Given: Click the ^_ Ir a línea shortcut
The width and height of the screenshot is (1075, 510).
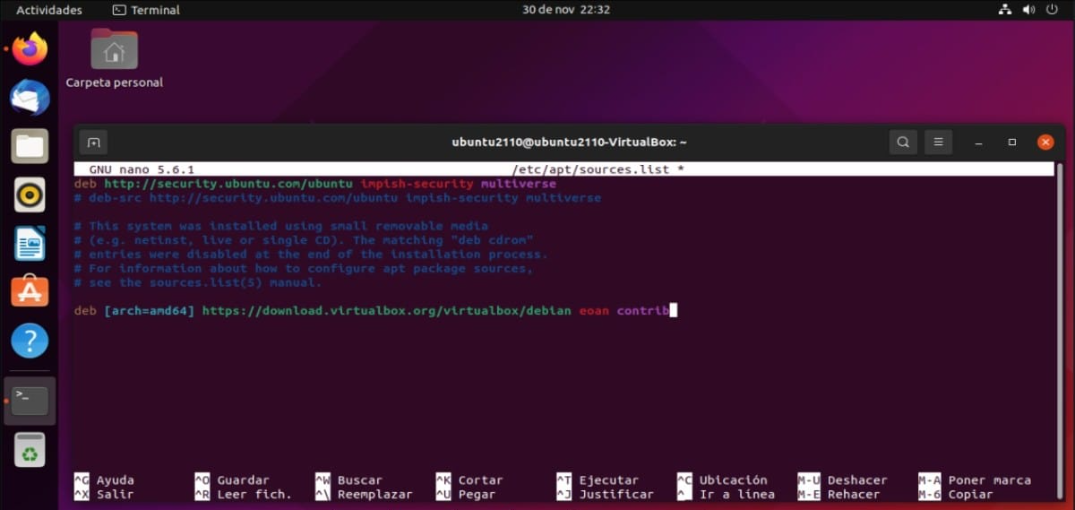Looking at the screenshot, I should pos(726,494).
